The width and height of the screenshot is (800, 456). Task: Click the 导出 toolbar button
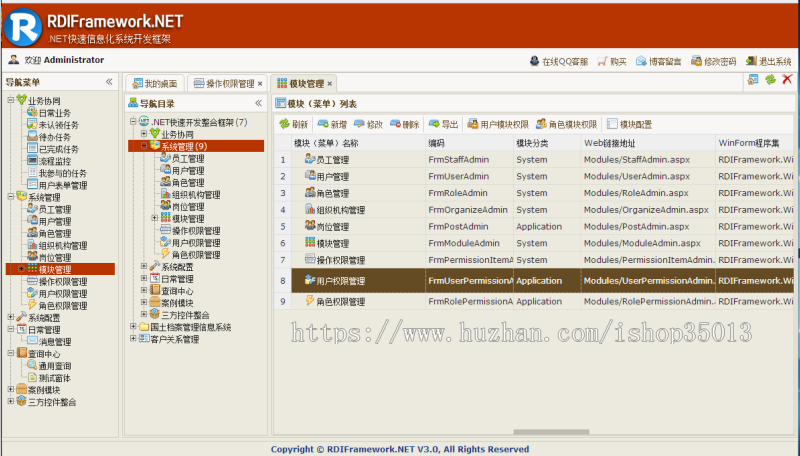tap(443, 124)
